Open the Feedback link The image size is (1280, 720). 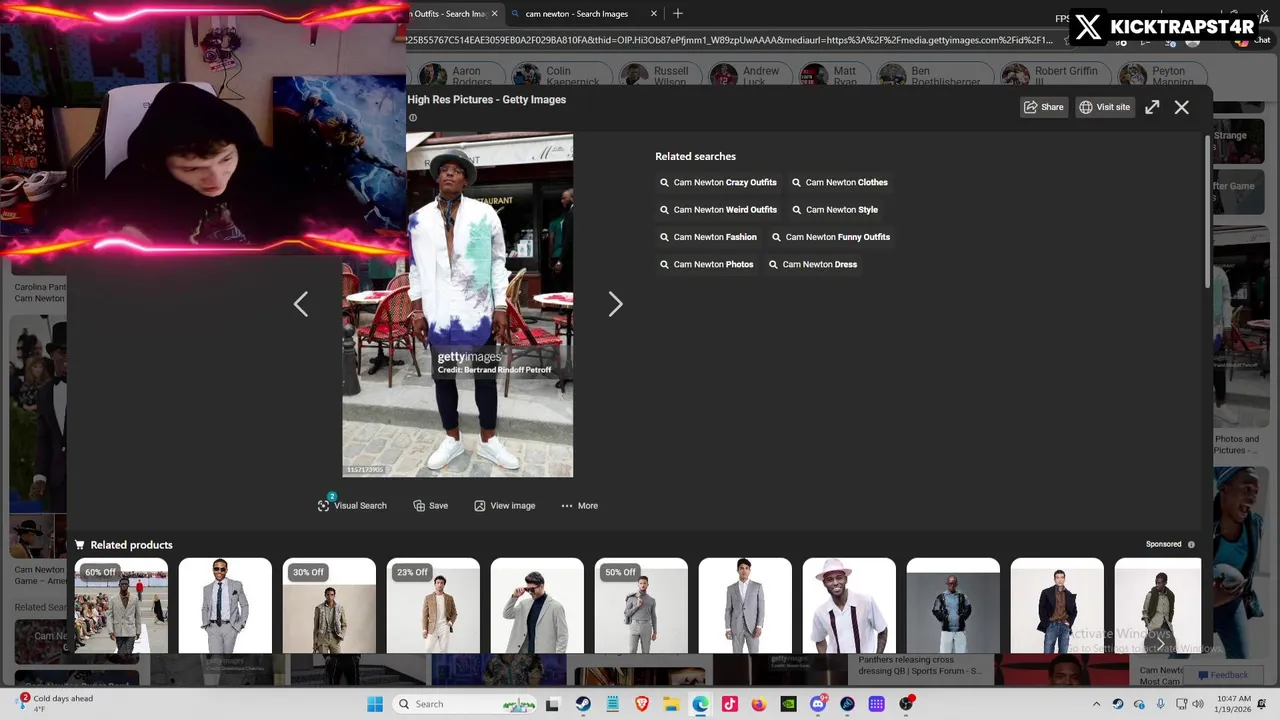pos(1223,675)
